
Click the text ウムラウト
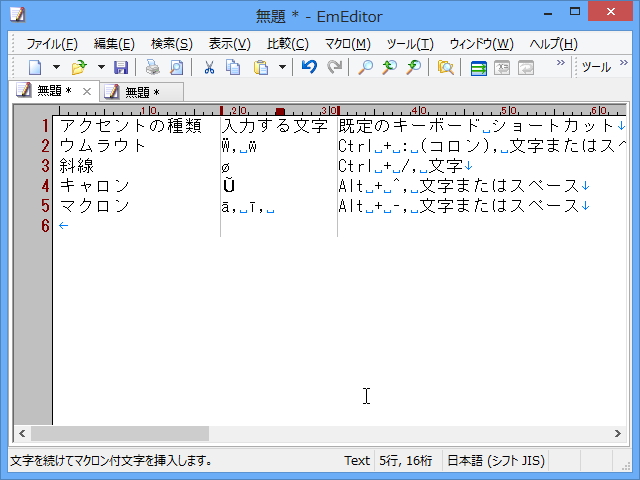[102, 145]
